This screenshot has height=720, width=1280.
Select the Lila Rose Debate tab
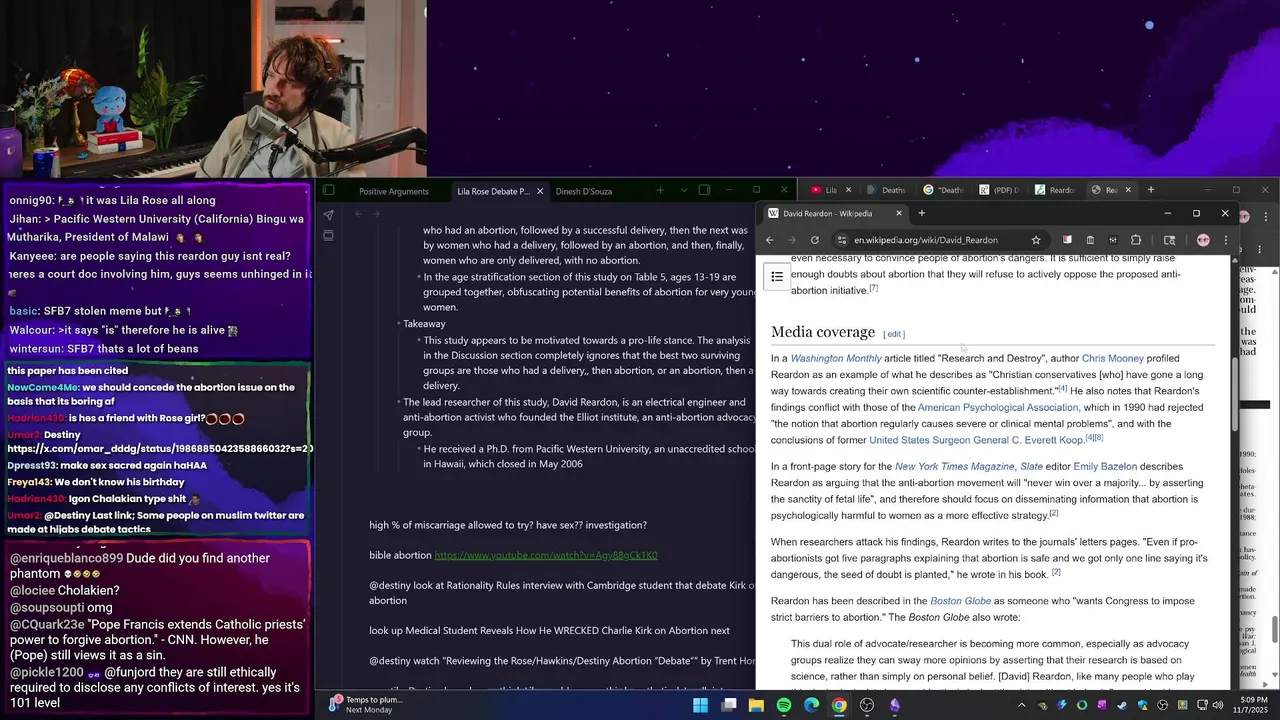pyautogui.click(x=493, y=191)
